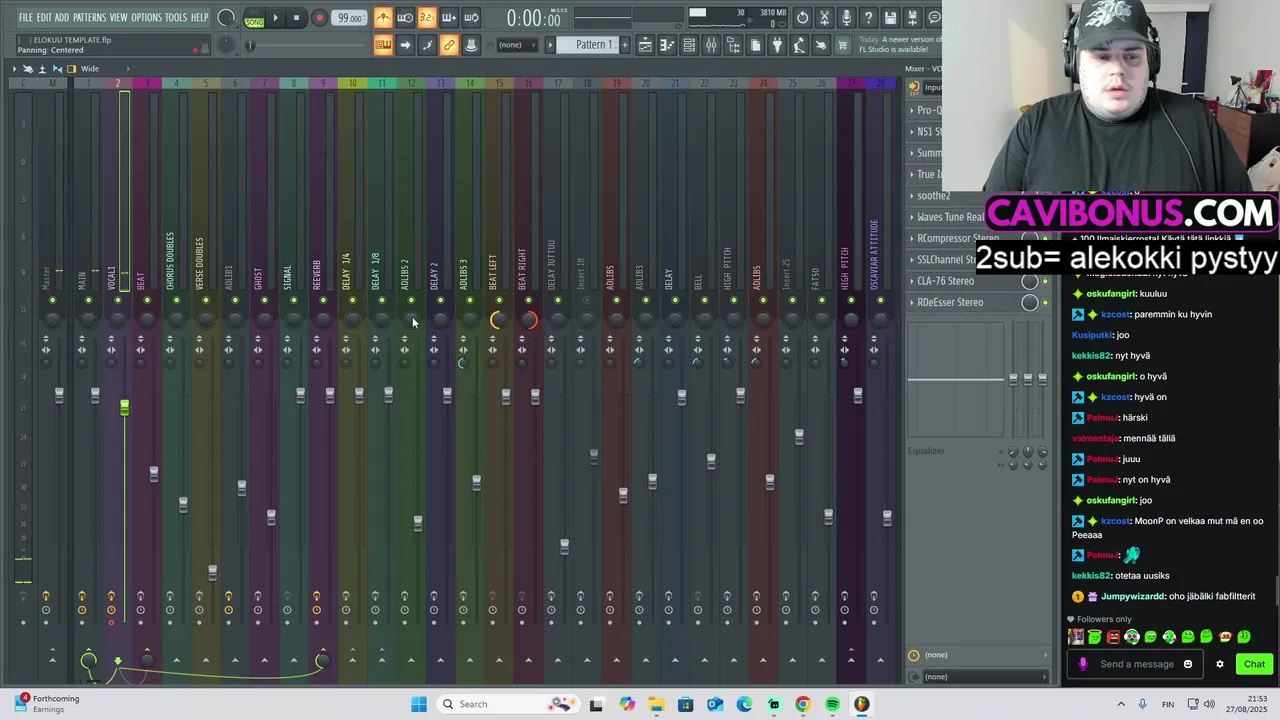
Task: Open the undo history icon
Action: point(803,18)
